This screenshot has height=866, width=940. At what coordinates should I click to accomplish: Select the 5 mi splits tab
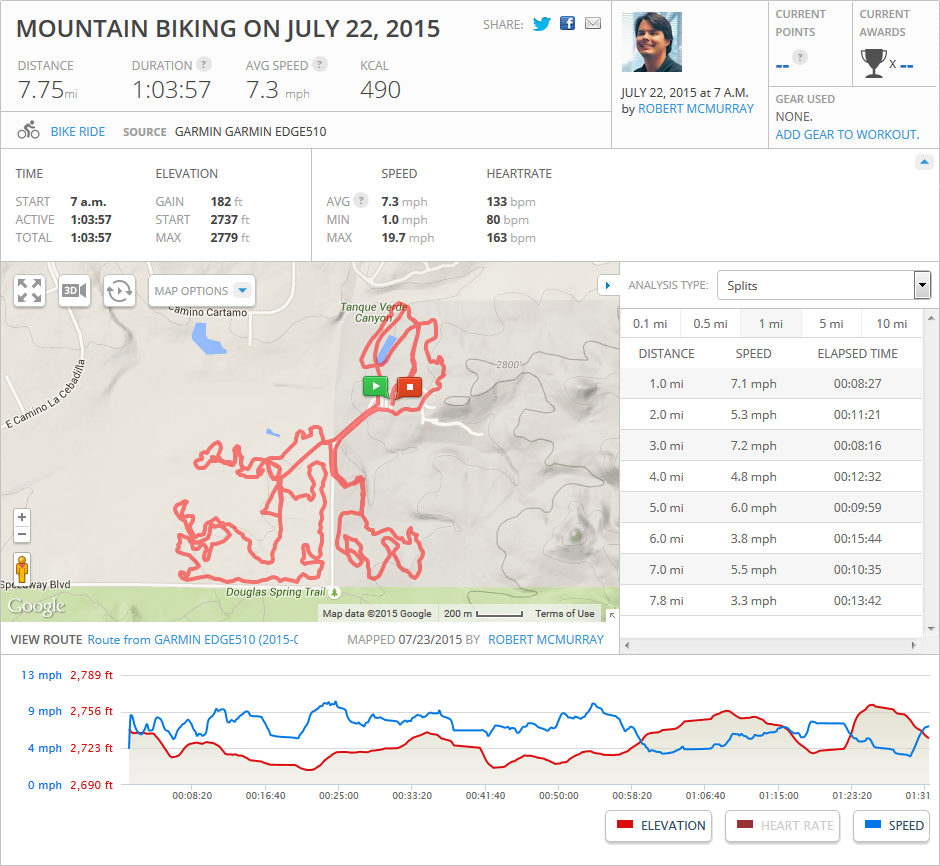click(830, 324)
